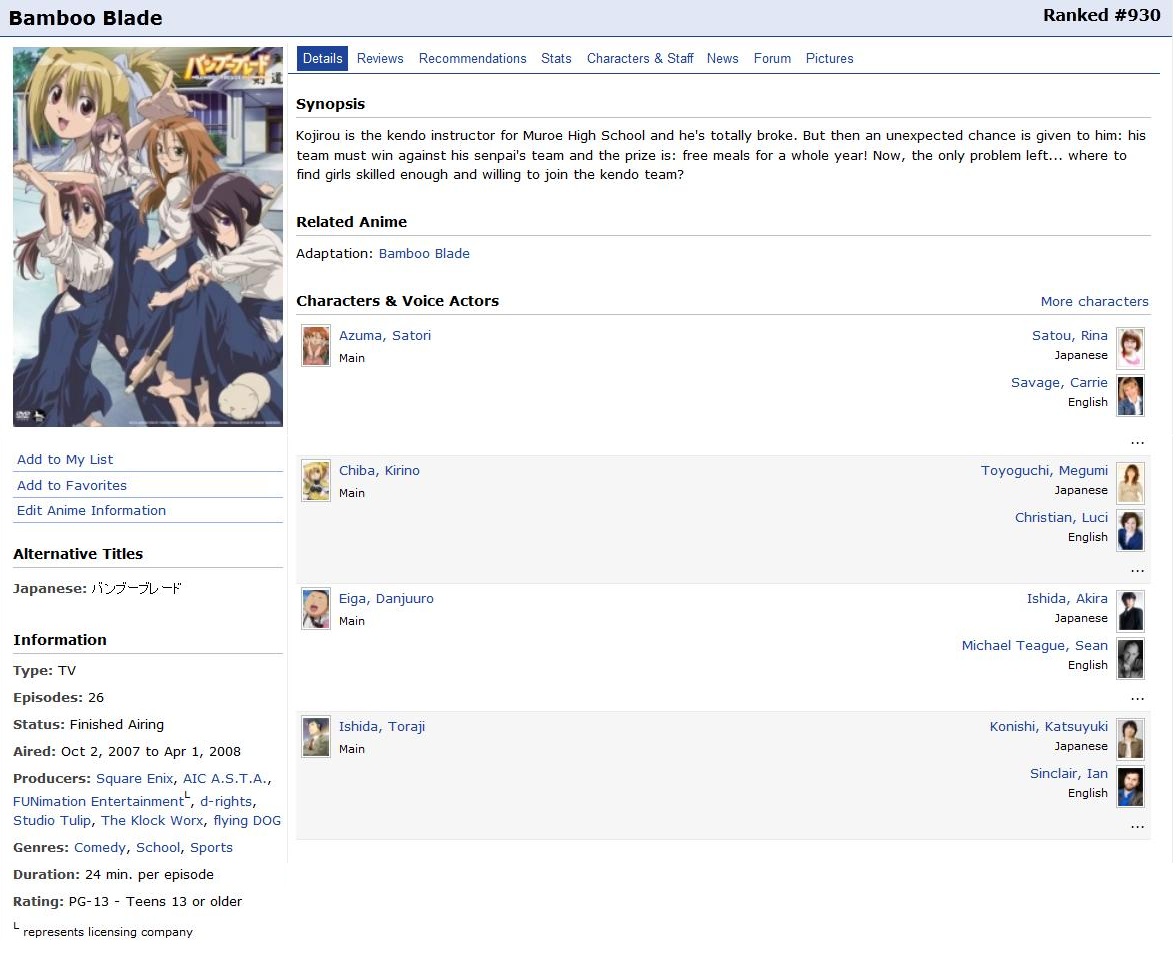Open flying DOG producer link
This screenshot has width=1176, height=953.
tap(247, 820)
